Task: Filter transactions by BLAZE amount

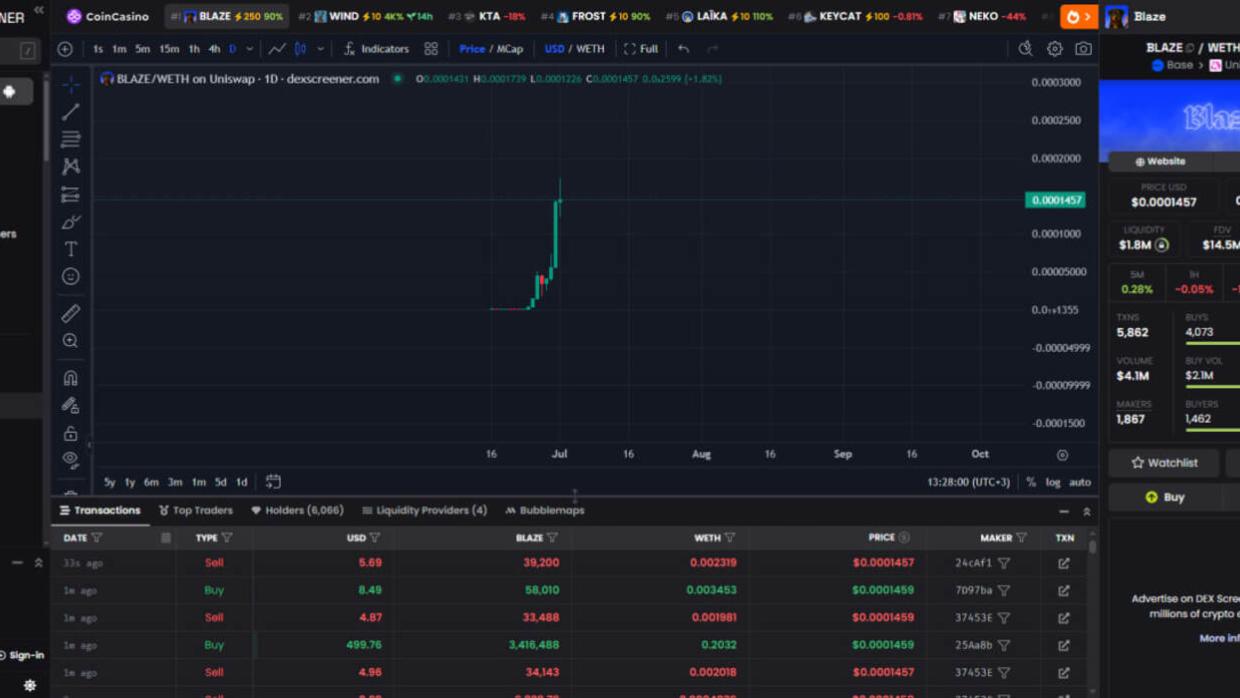Action: pyautogui.click(x=552, y=538)
